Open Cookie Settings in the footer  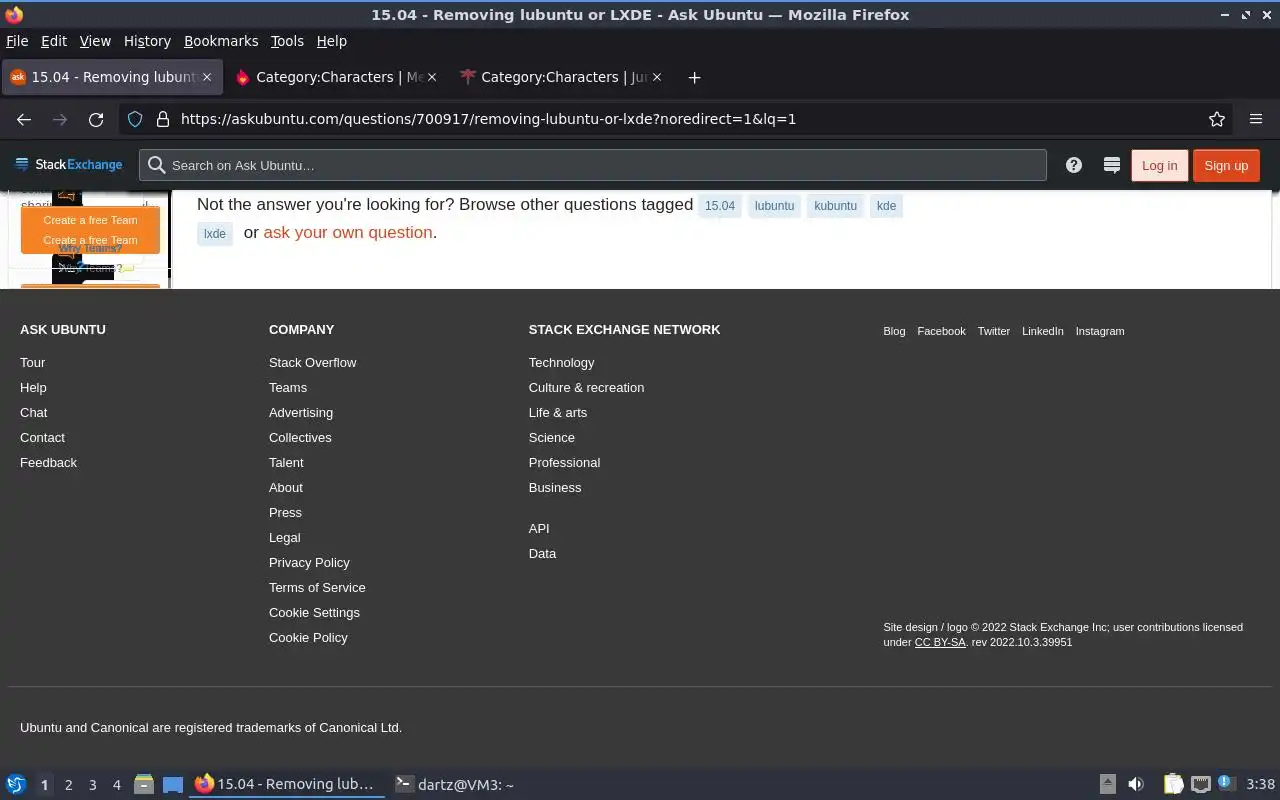[x=314, y=612]
